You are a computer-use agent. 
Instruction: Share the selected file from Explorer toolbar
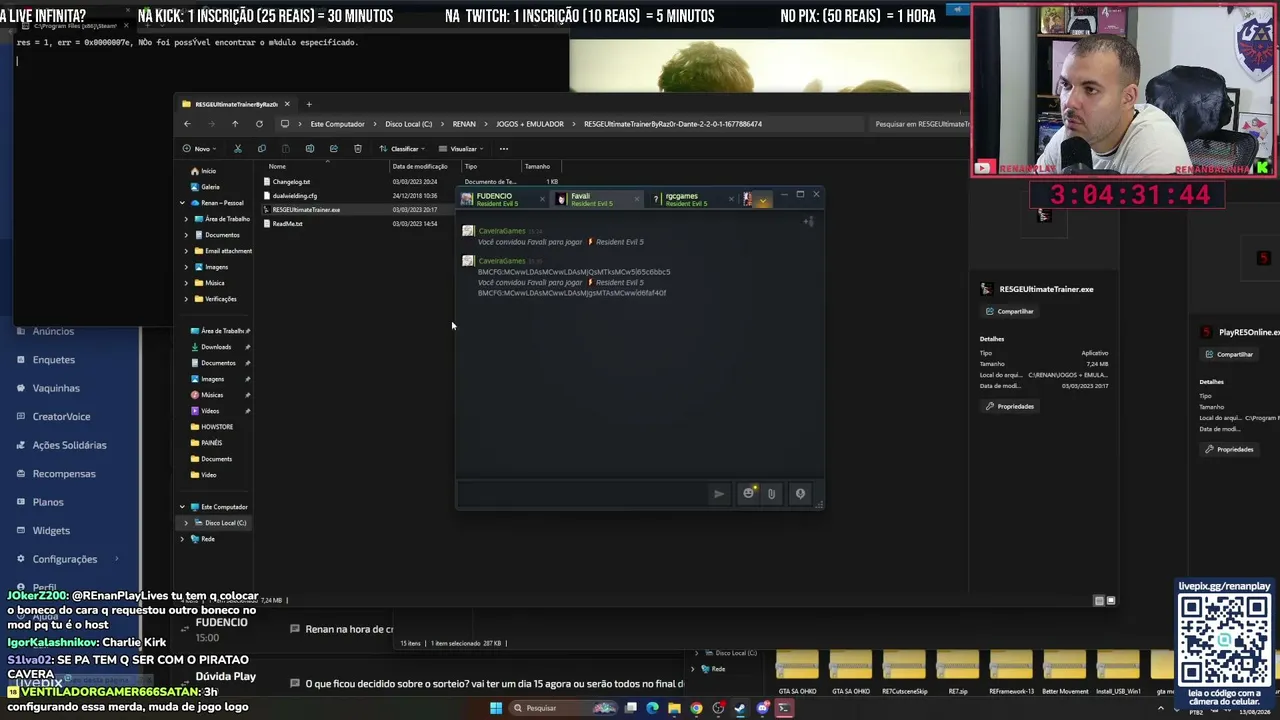(x=334, y=149)
